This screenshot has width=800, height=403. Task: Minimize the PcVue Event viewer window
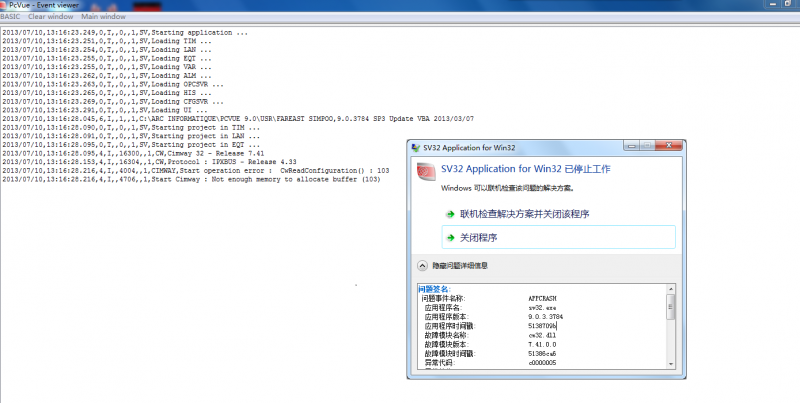[773, 4]
